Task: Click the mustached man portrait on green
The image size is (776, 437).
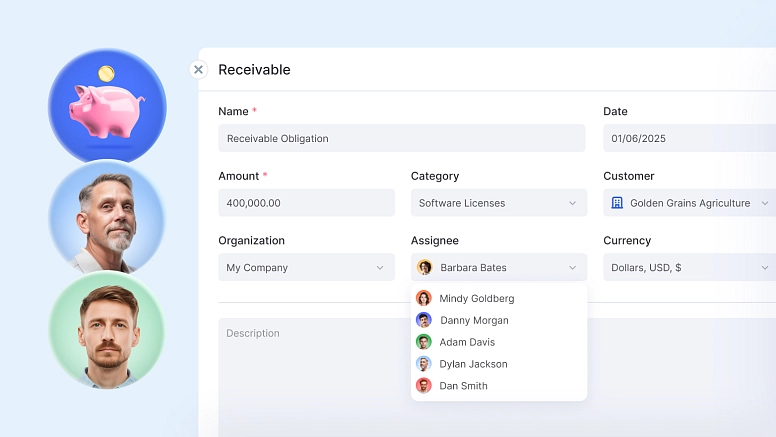Action: [107, 330]
